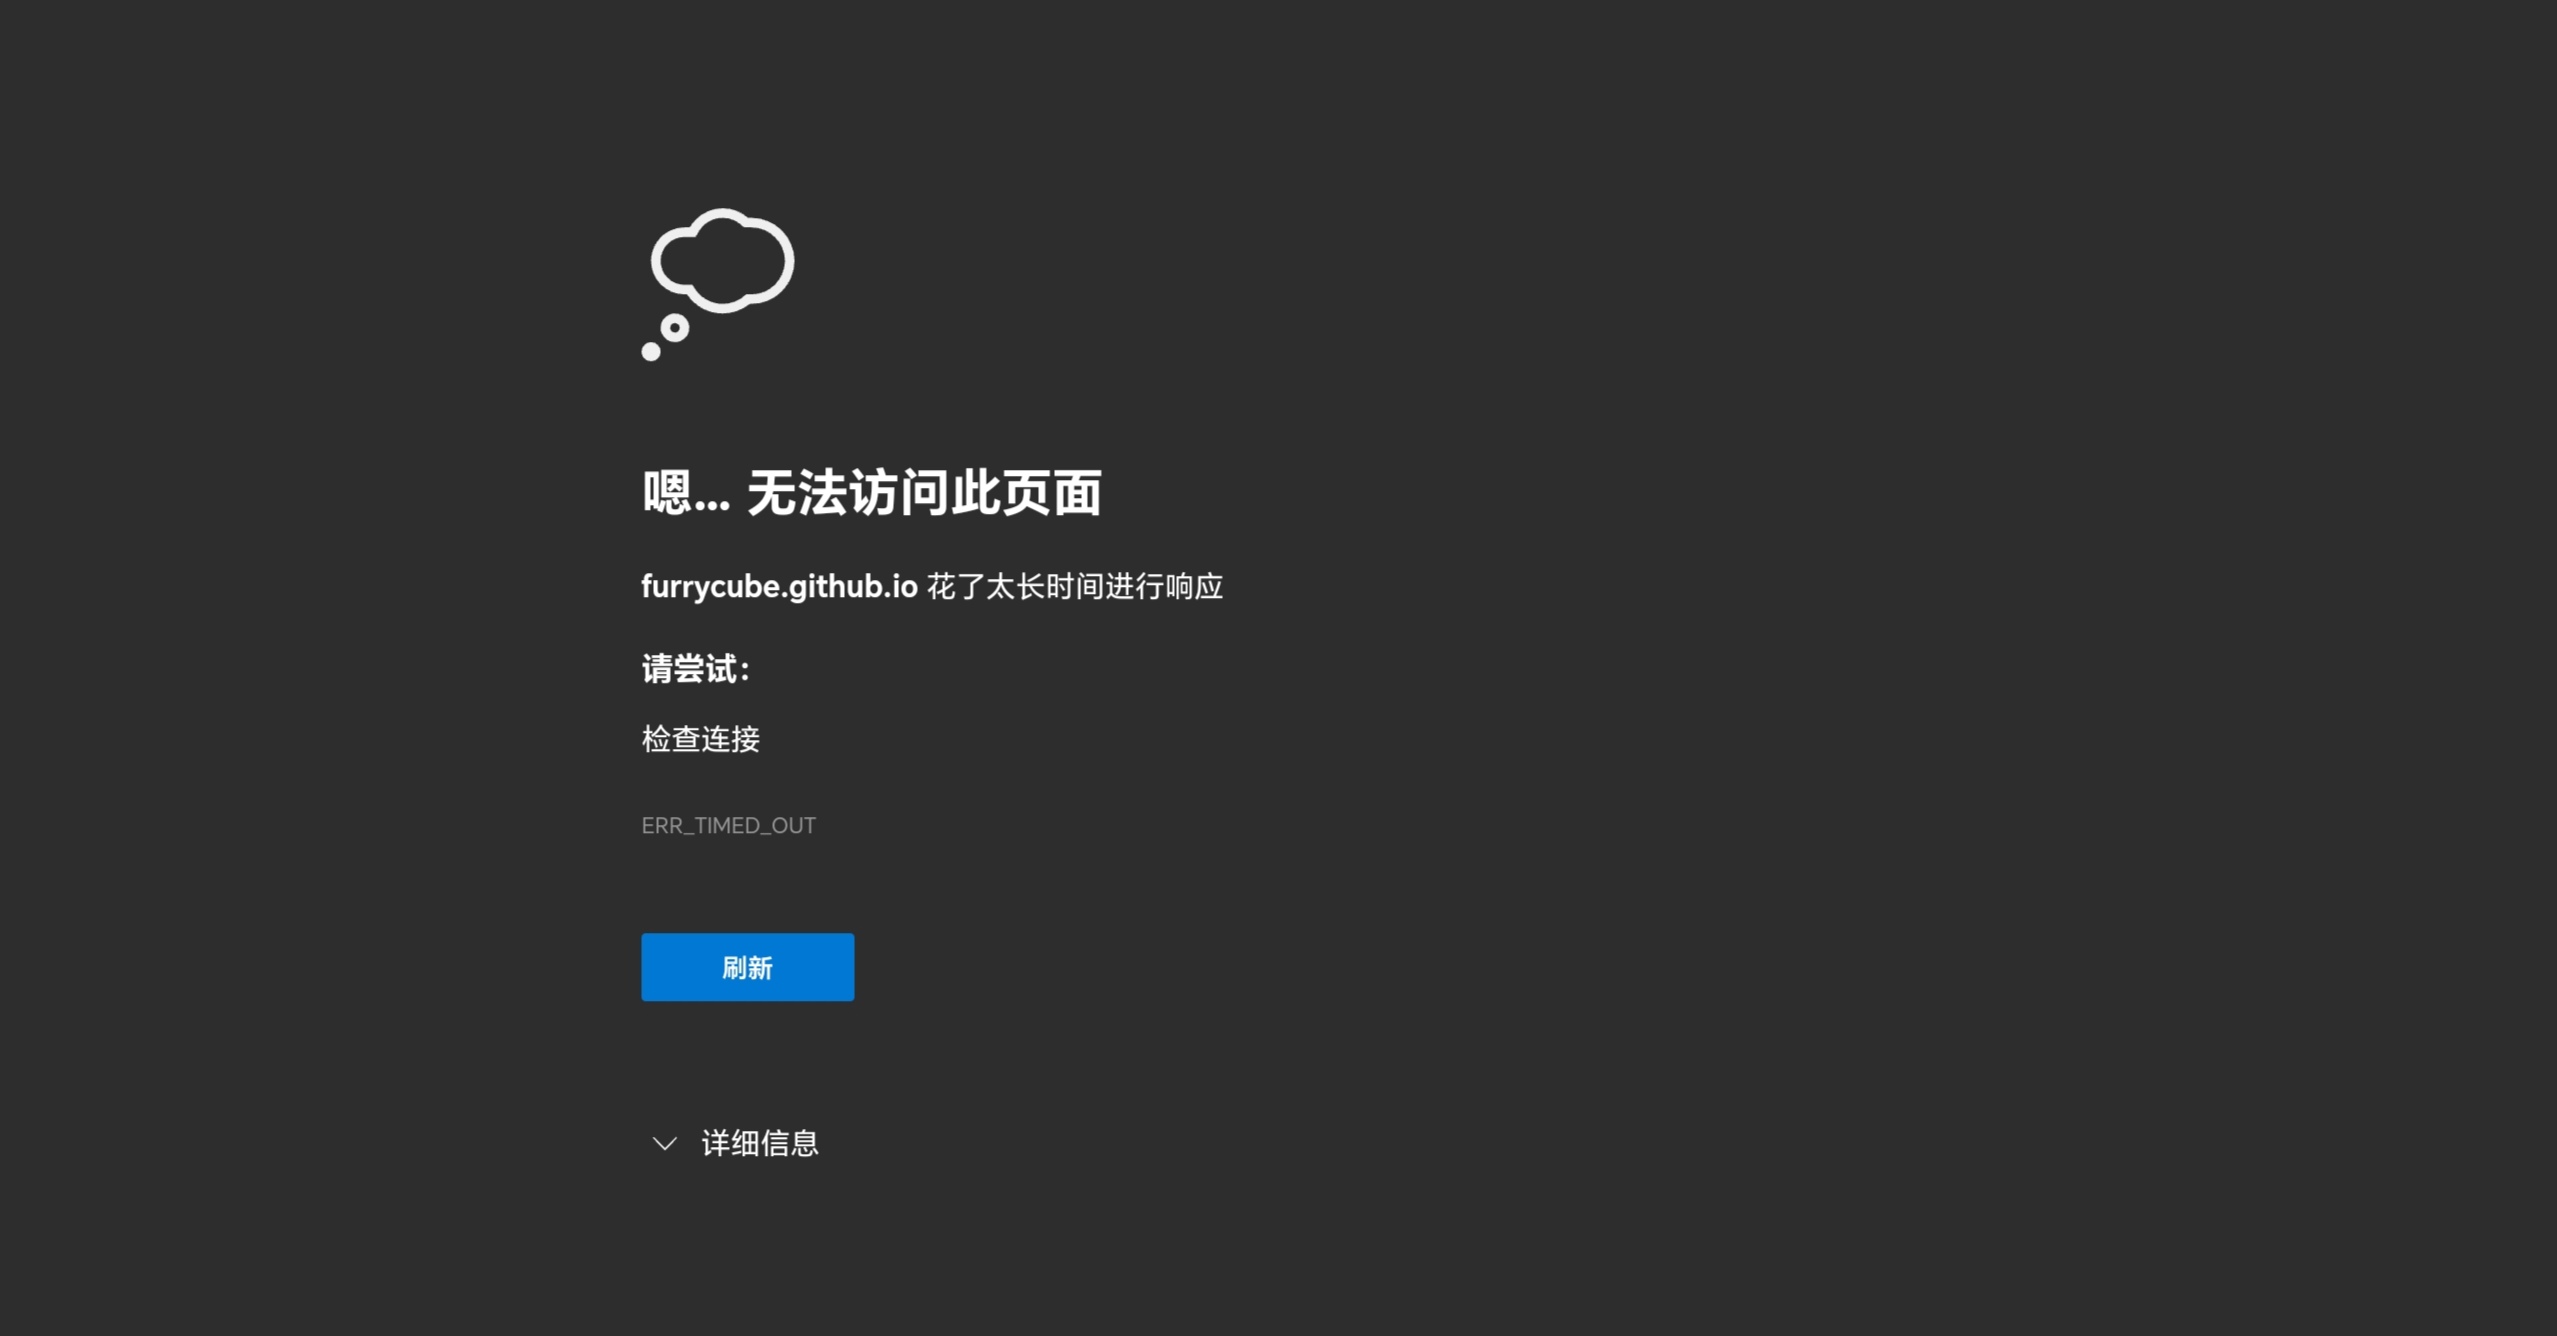
Task: Click the 嗯 word in the heading
Action: pos(667,493)
